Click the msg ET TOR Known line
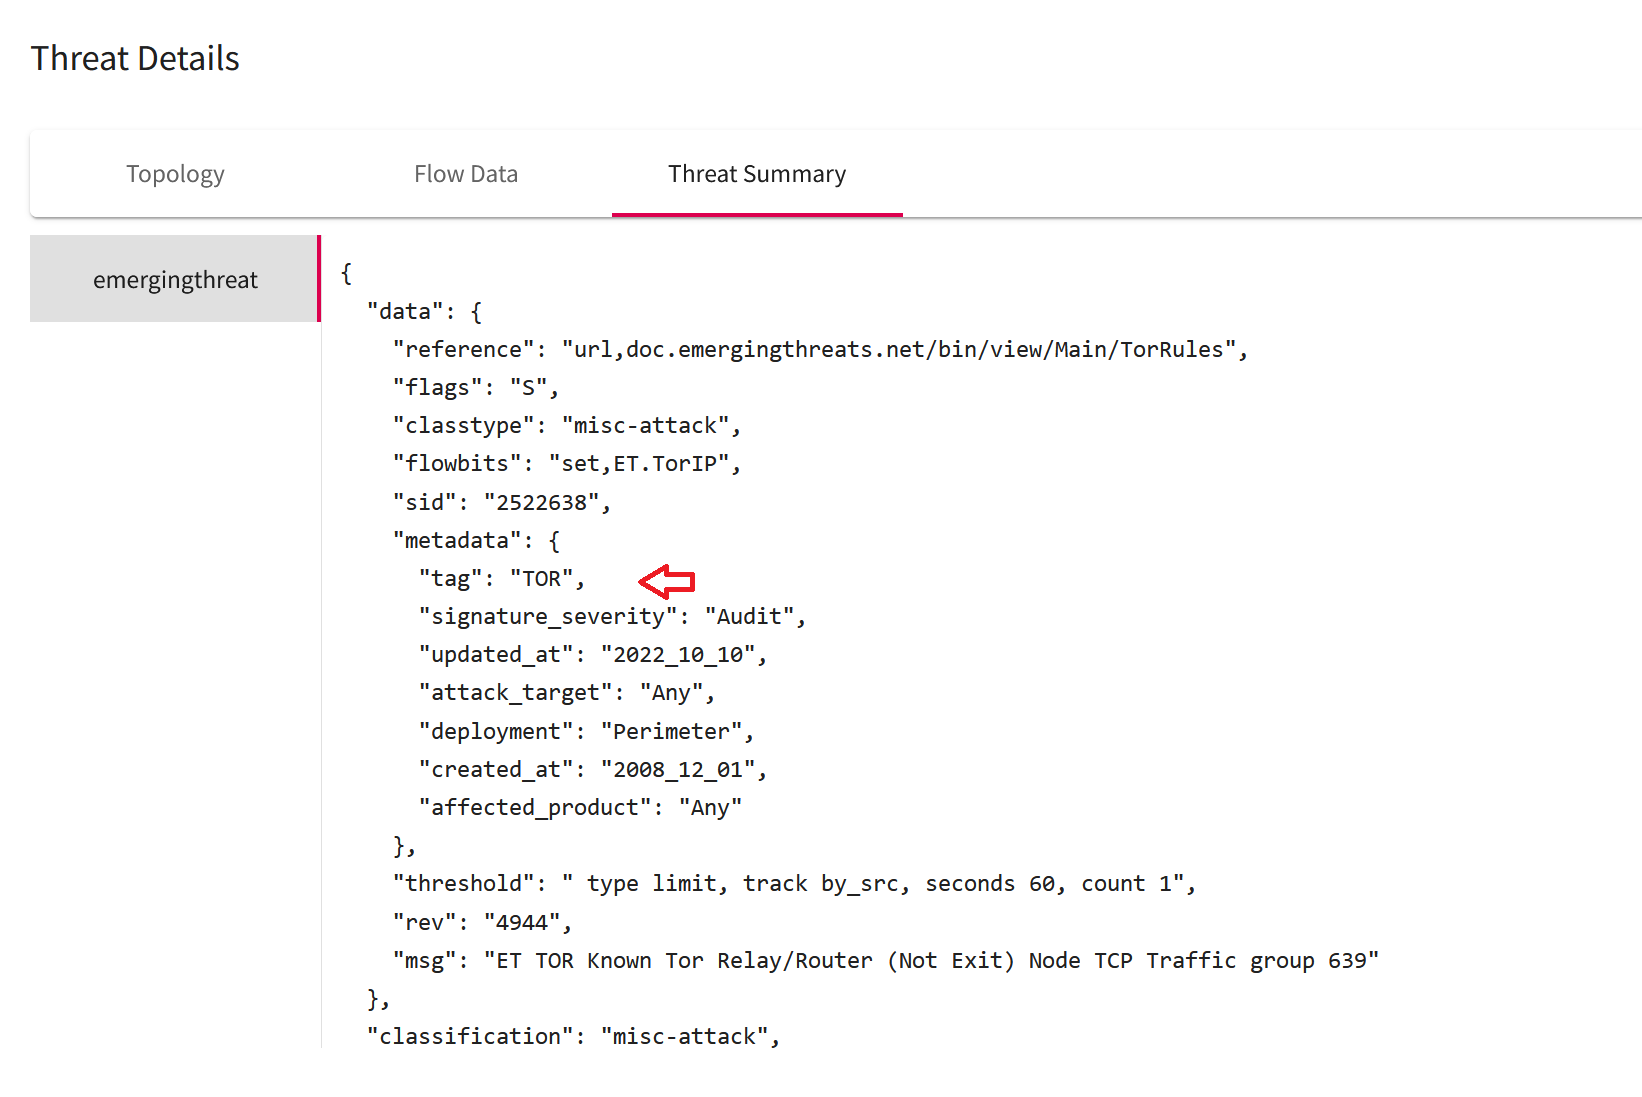1642x1097 pixels. click(886, 961)
